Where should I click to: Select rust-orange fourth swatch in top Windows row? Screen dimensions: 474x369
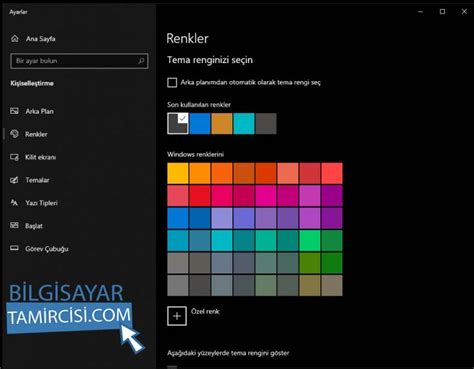click(244, 173)
